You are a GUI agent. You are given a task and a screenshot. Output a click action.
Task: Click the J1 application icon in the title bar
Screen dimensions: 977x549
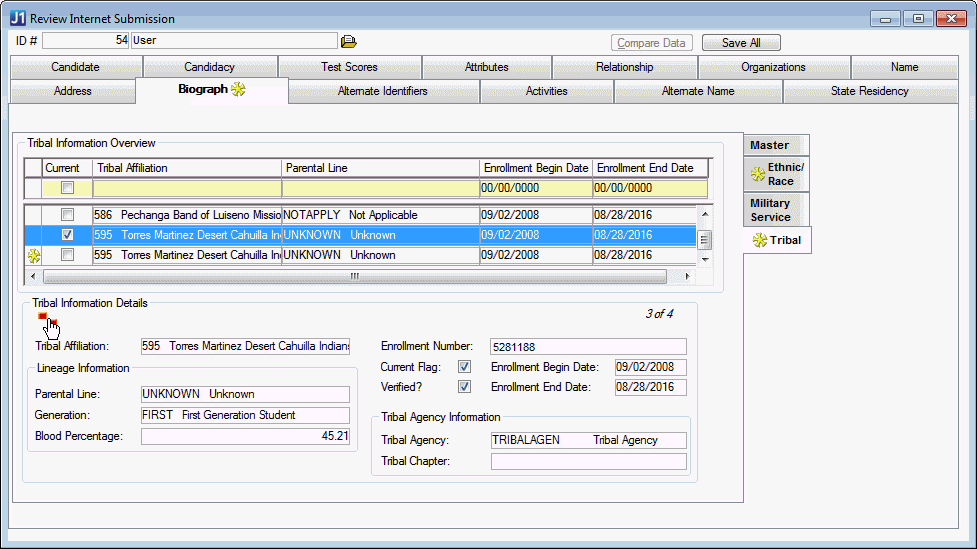[x=18, y=18]
